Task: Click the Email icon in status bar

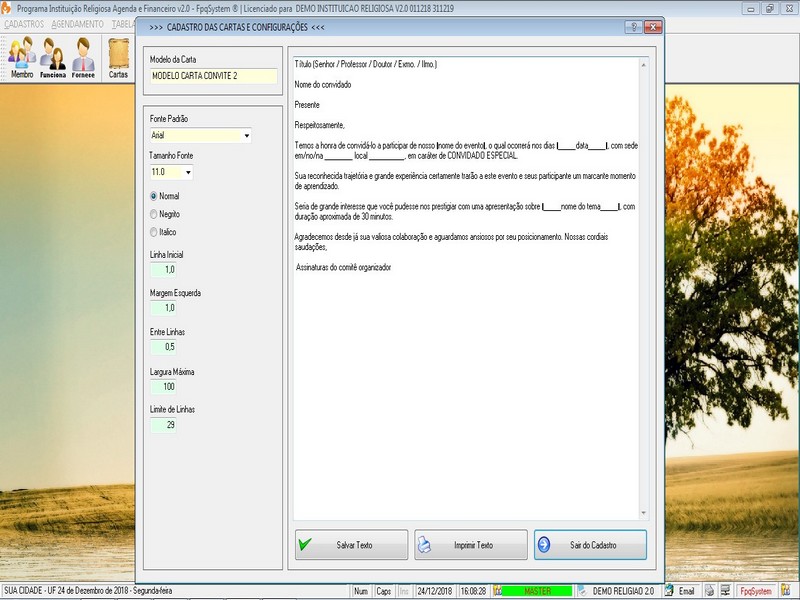Action: (x=669, y=591)
